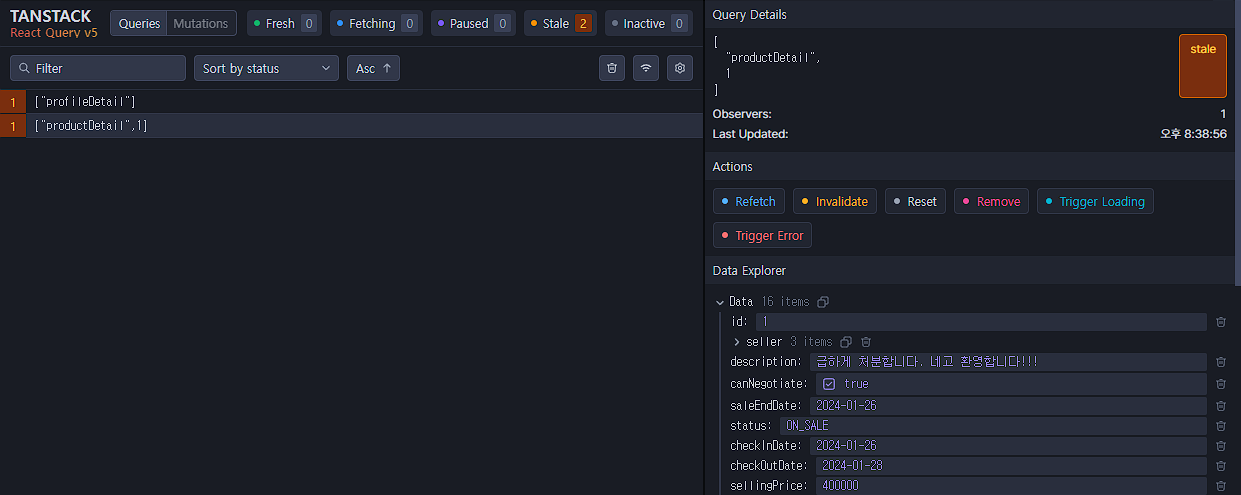Click the Observers label
Image resolution: width=1241 pixels, height=495 pixels.
pyautogui.click(x=742, y=114)
